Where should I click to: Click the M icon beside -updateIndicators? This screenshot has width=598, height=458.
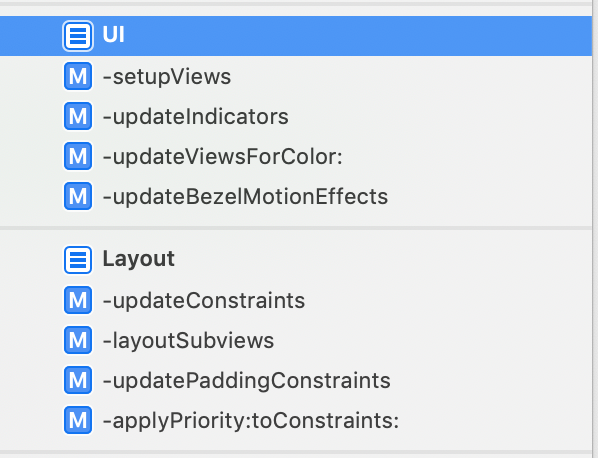click(x=78, y=116)
